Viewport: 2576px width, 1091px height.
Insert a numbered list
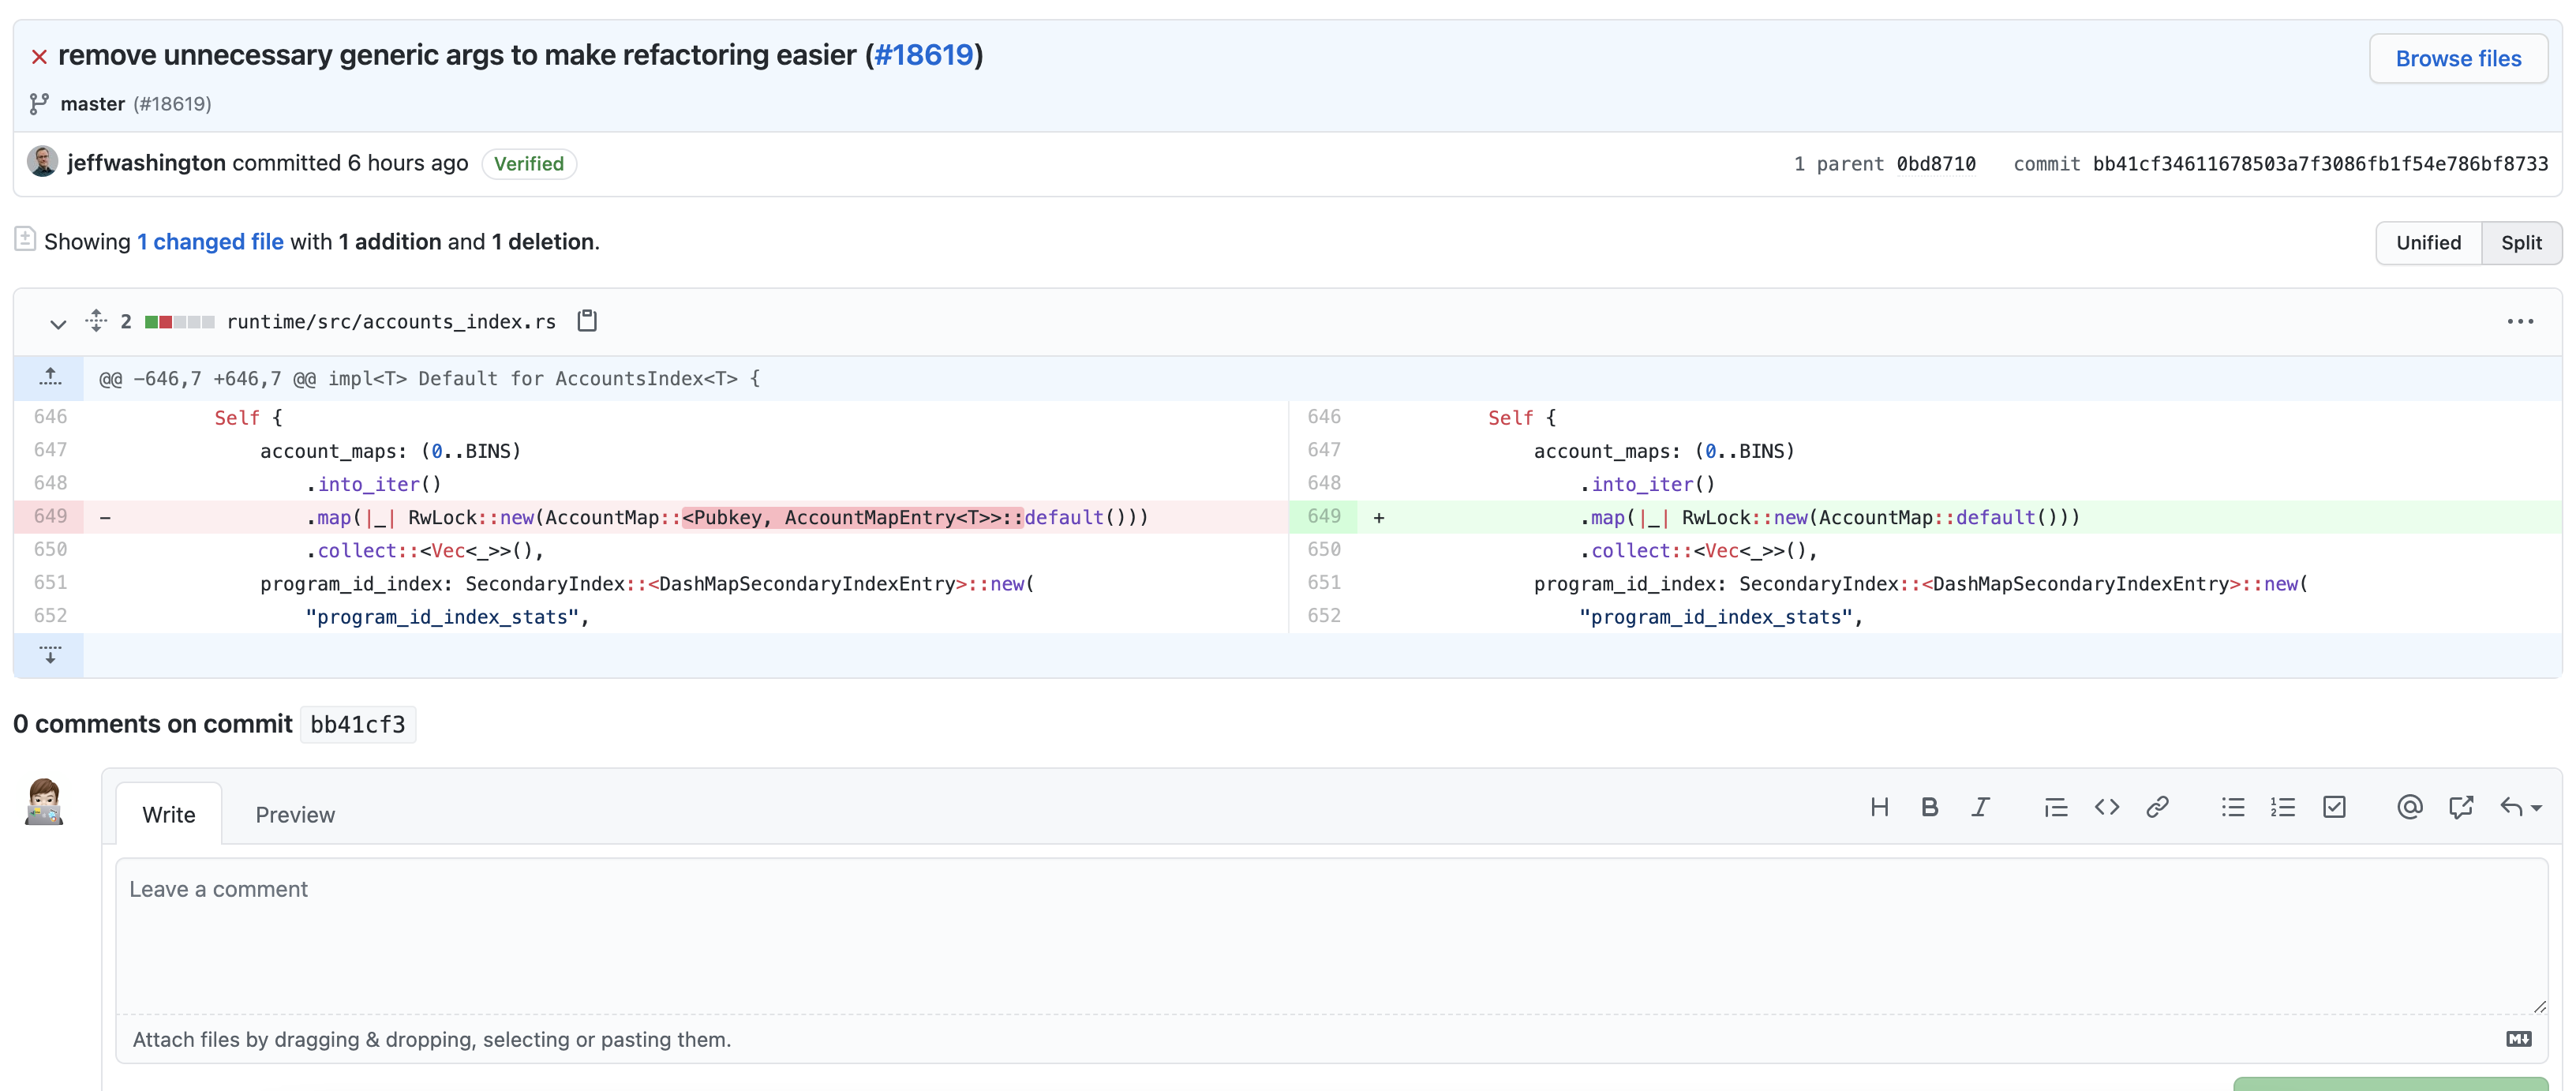coord(2283,807)
